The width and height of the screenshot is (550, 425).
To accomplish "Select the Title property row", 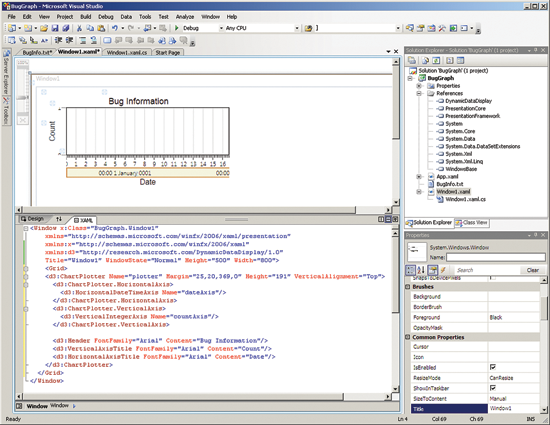I will [475, 409].
